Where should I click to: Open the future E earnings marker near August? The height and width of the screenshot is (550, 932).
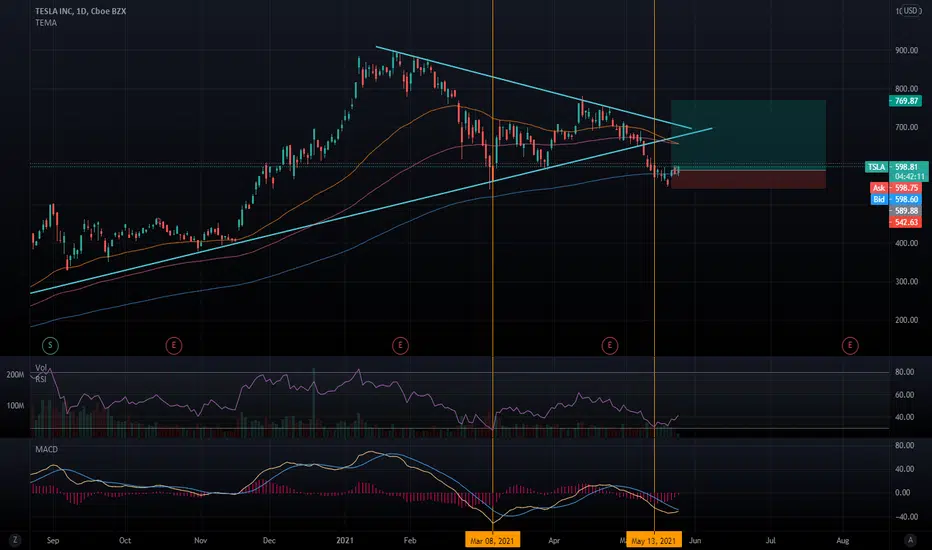(x=850, y=345)
